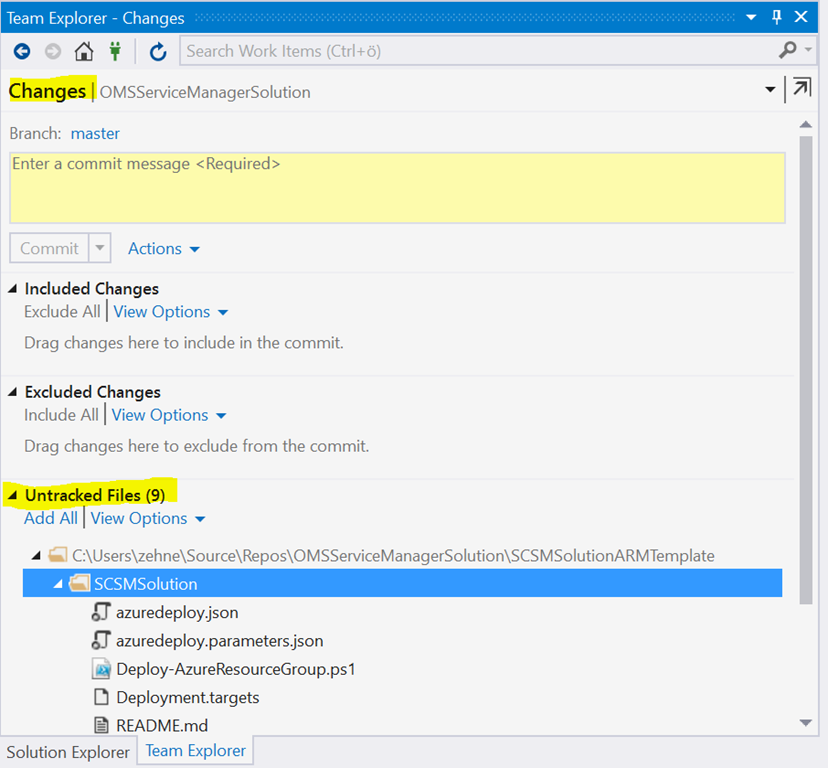Select the Deploy-AzureResourceGroup.ps1 file

coord(235,669)
